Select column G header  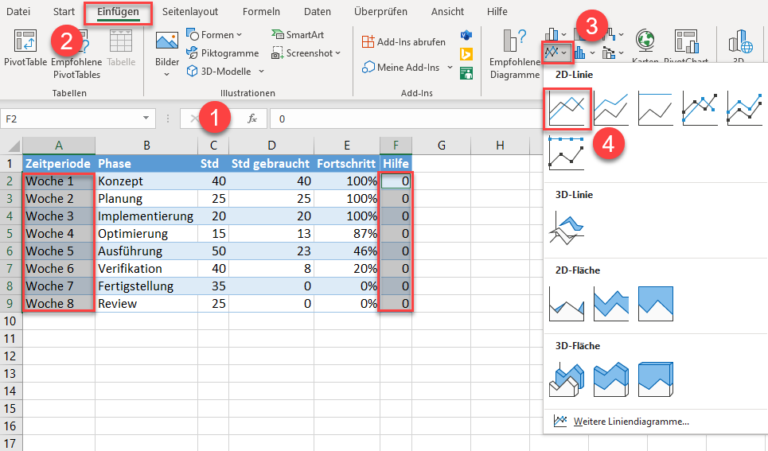pos(441,145)
